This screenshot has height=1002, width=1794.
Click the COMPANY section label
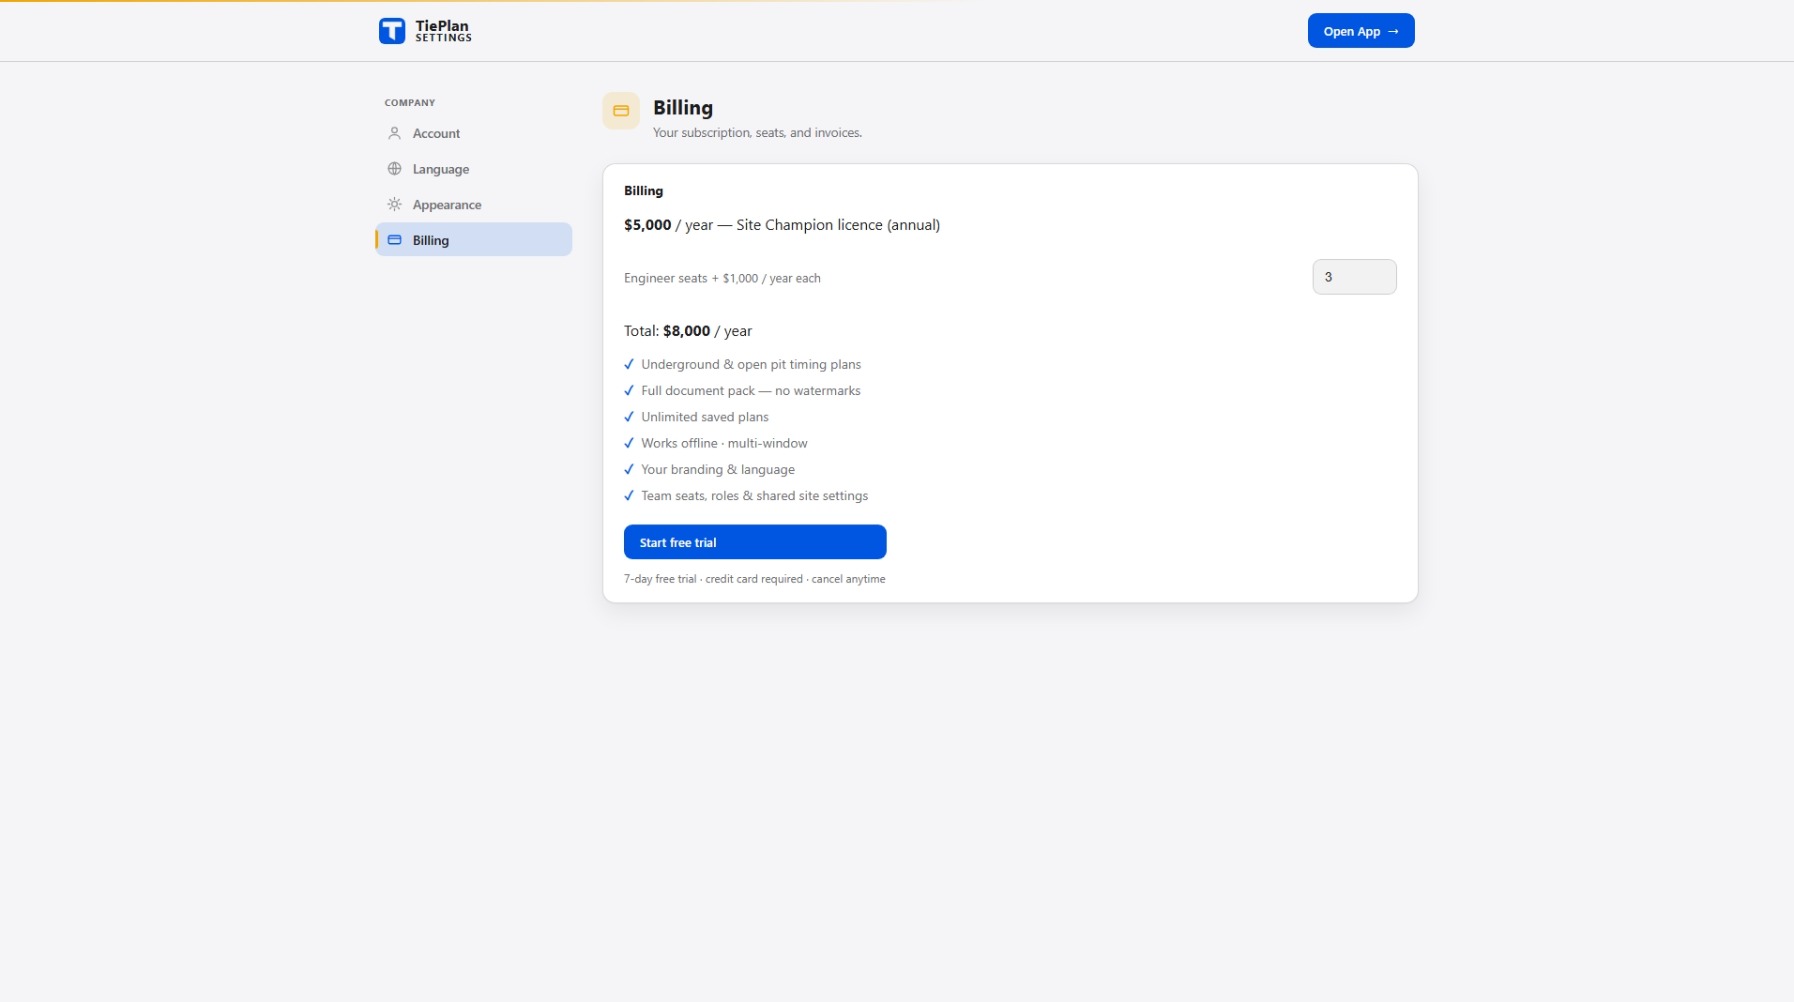click(410, 103)
